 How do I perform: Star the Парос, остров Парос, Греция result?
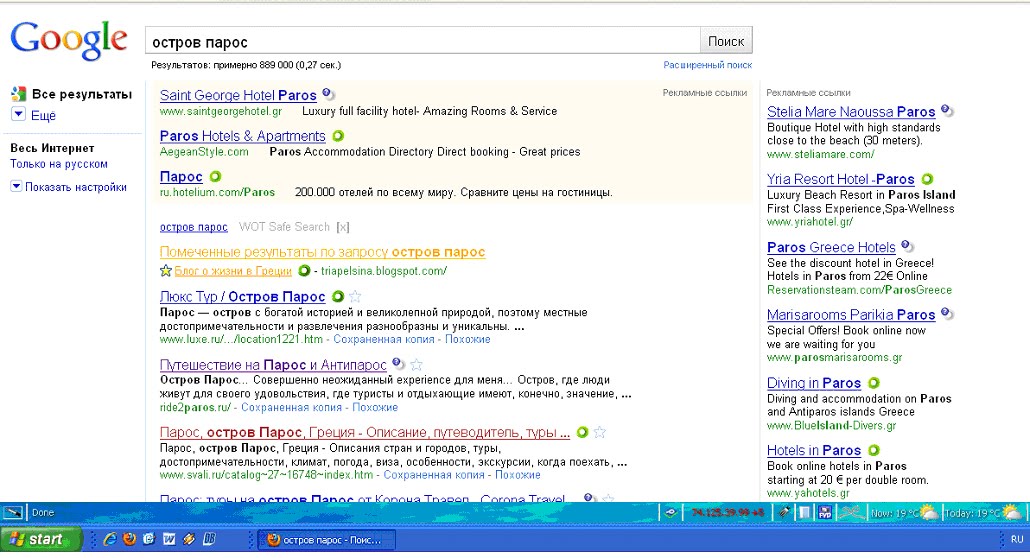pyautogui.click(x=599, y=432)
